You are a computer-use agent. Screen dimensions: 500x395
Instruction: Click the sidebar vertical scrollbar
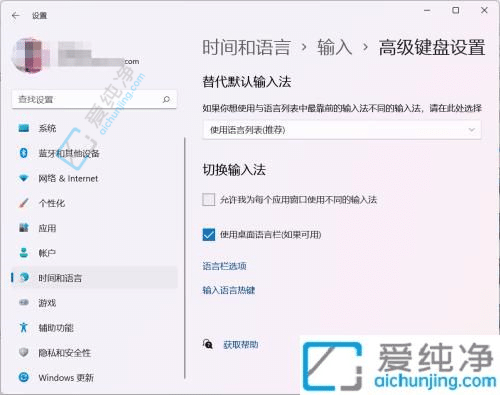point(185,258)
